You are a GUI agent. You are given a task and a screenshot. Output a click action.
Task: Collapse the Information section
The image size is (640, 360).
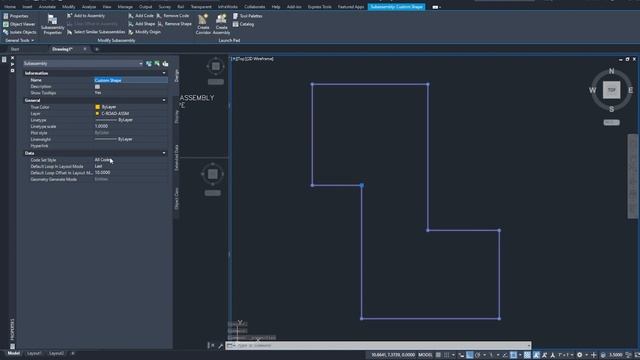point(164,73)
